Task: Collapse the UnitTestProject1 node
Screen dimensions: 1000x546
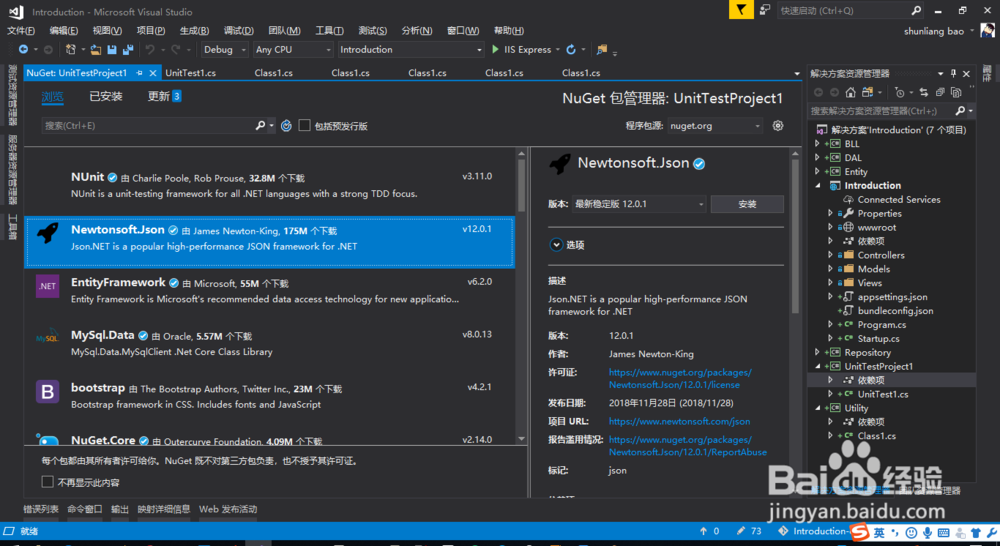Action: (x=818, y=366)
